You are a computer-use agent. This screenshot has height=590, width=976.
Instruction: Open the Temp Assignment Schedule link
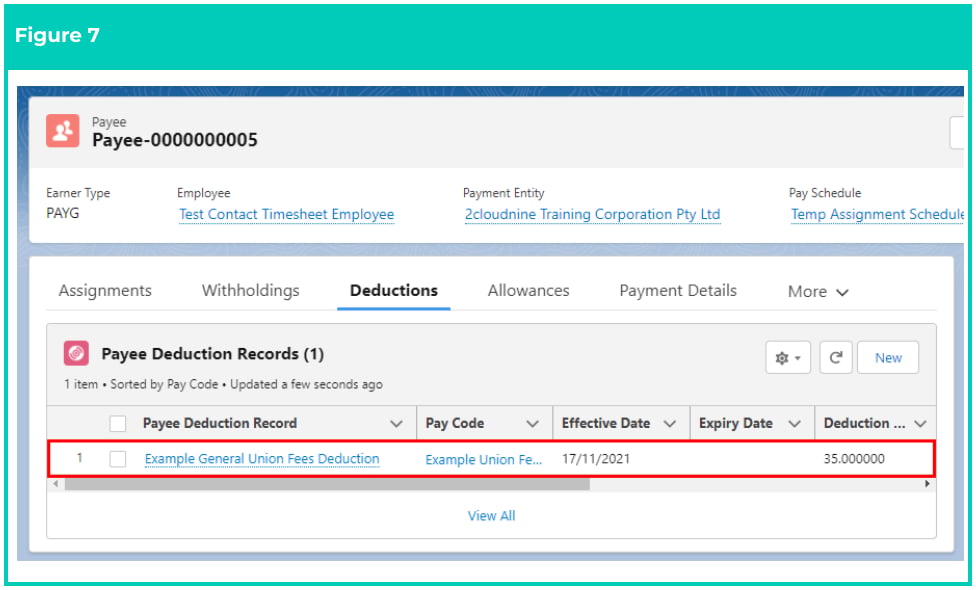[877, 214]
